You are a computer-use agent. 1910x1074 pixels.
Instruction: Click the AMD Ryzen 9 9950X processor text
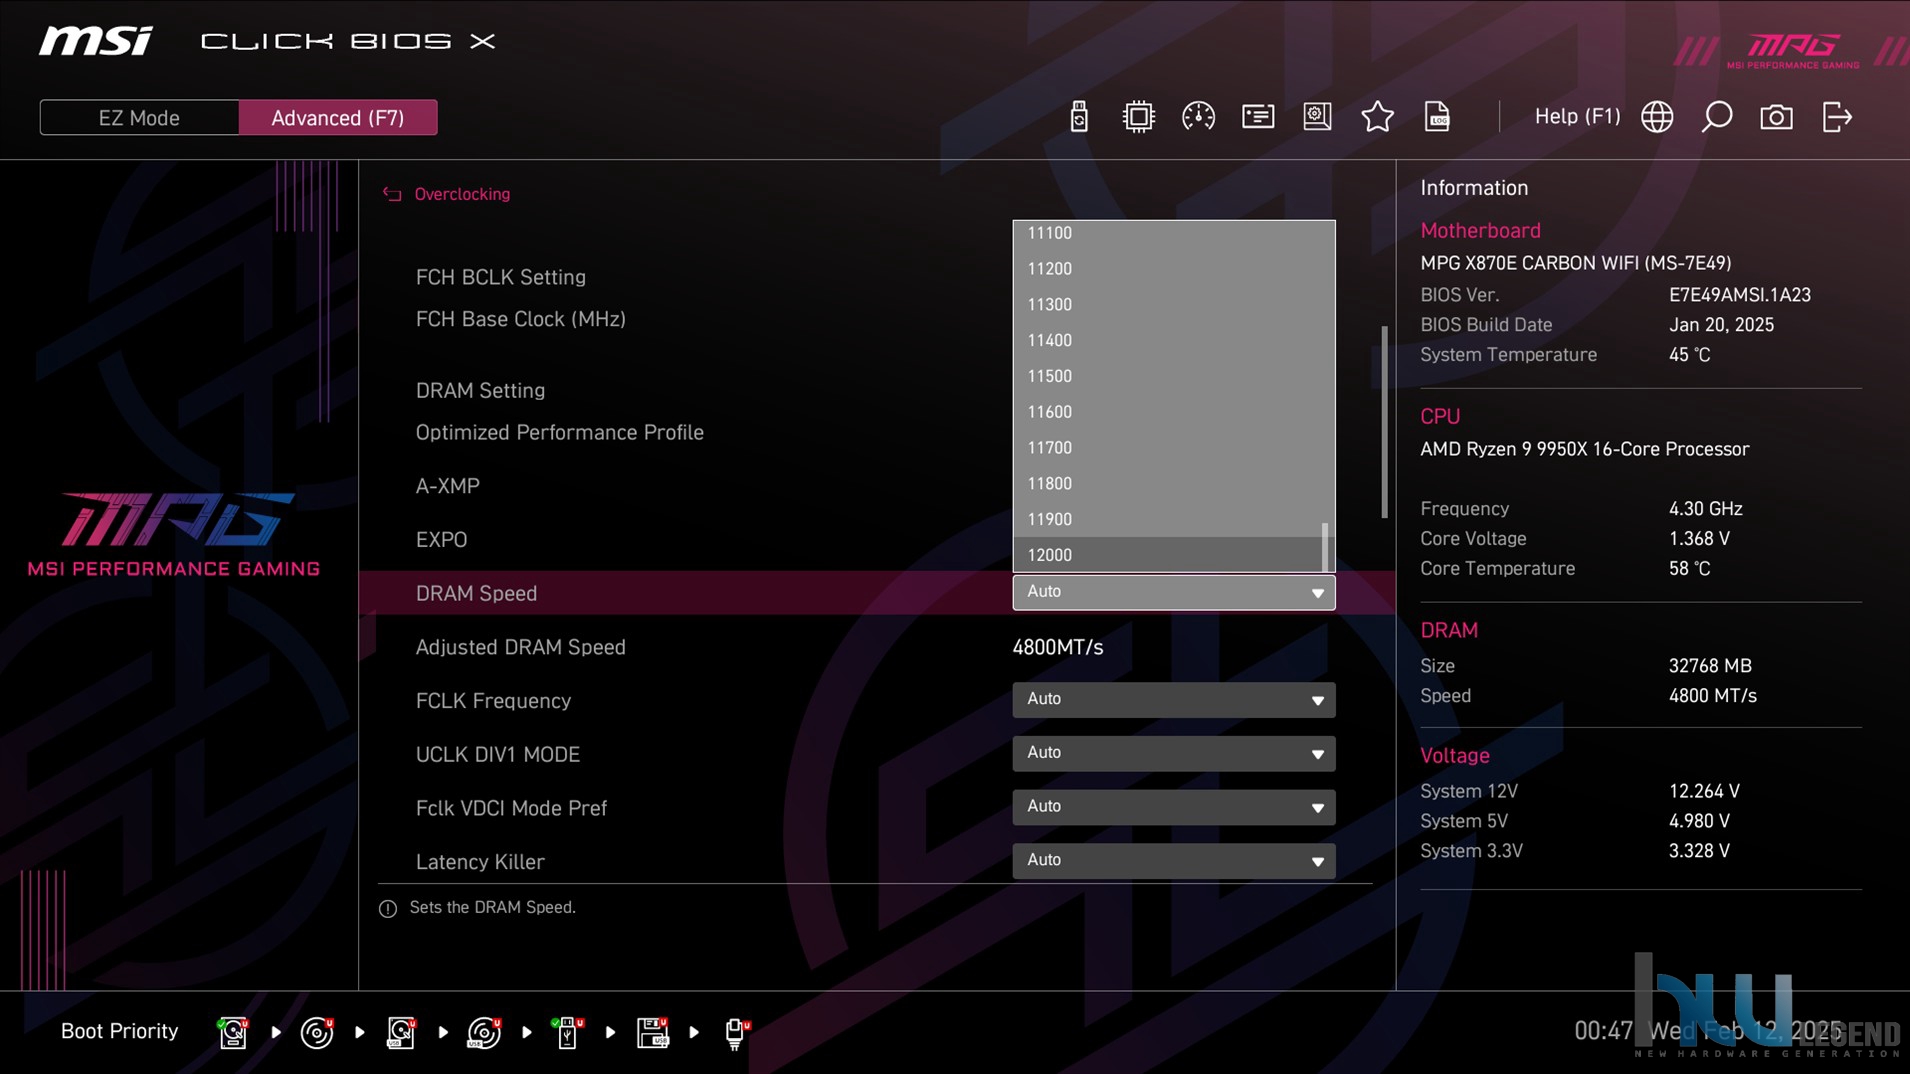1585,449
